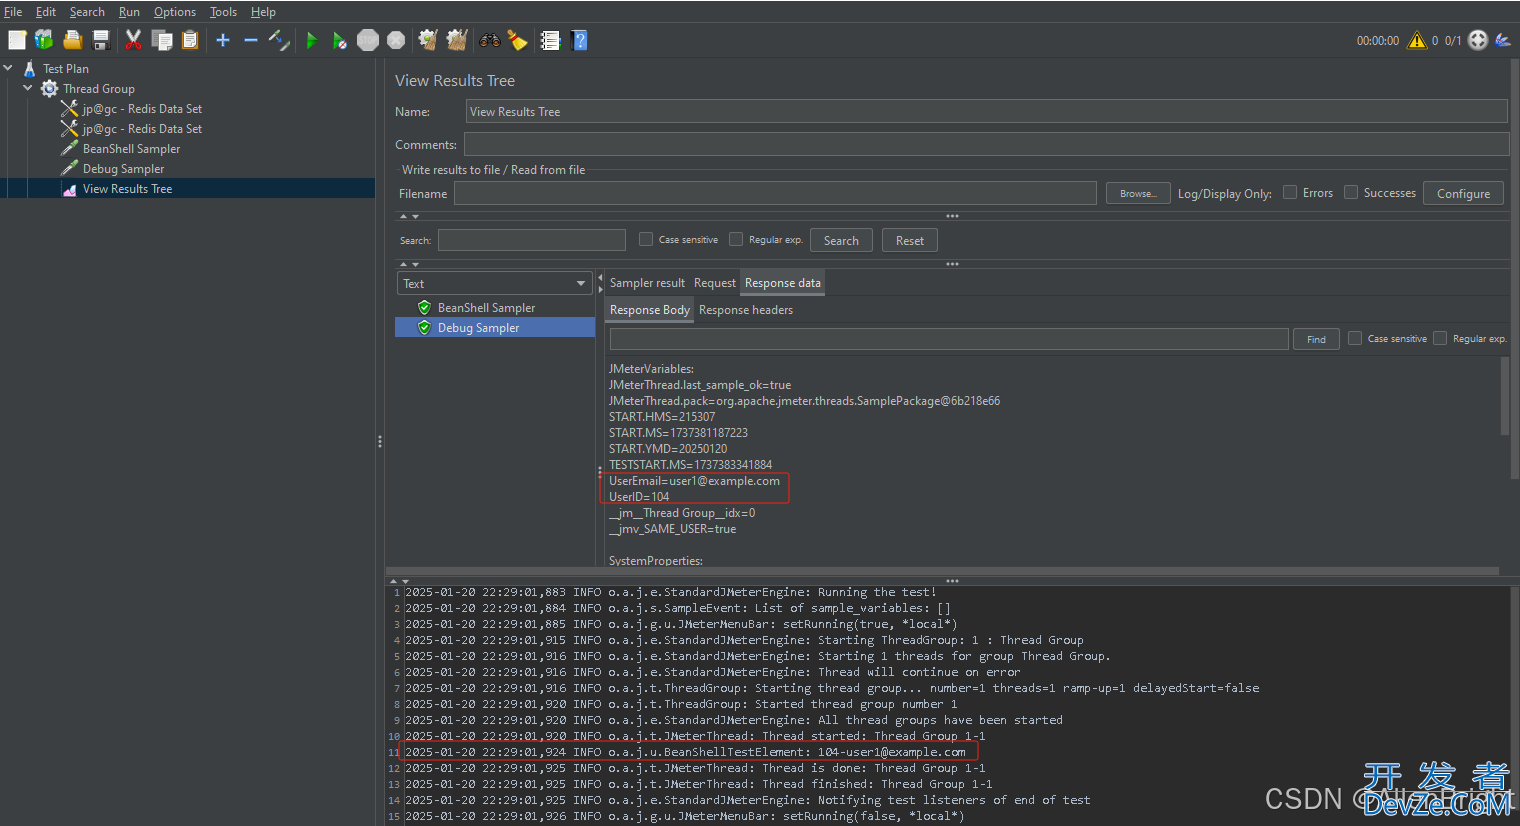Click the Cut scissors icon
The width and height of the screenshot is (1520, 826).
pos(133,40)
